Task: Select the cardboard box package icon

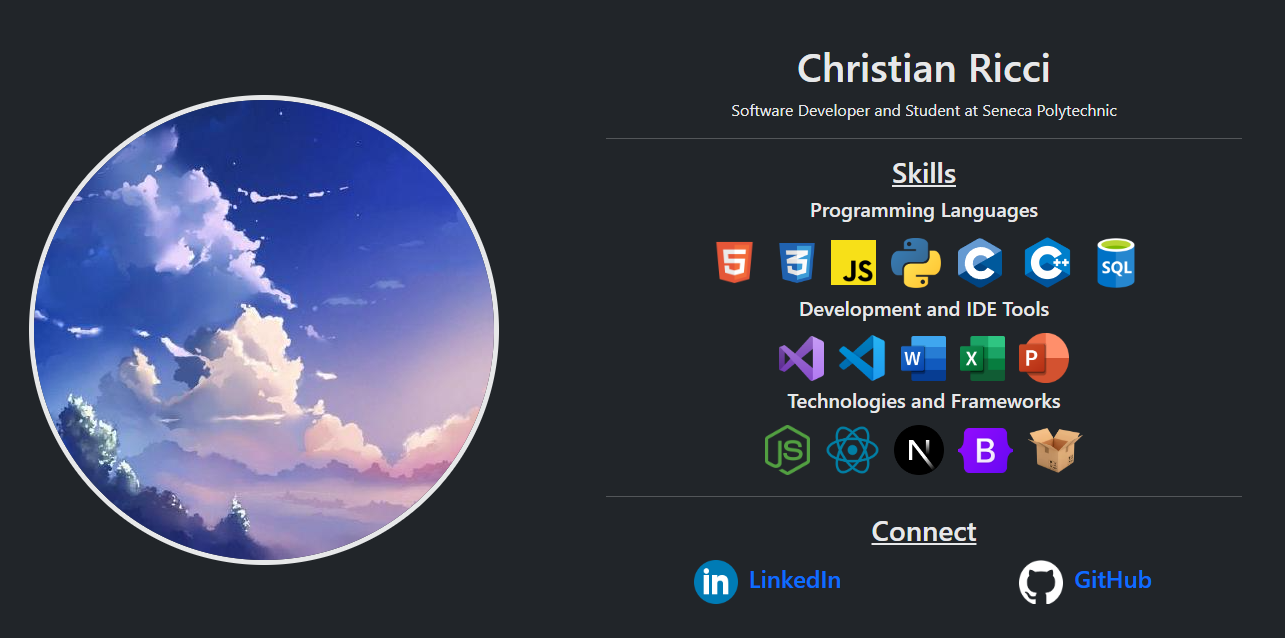Action: point(1055,450)
